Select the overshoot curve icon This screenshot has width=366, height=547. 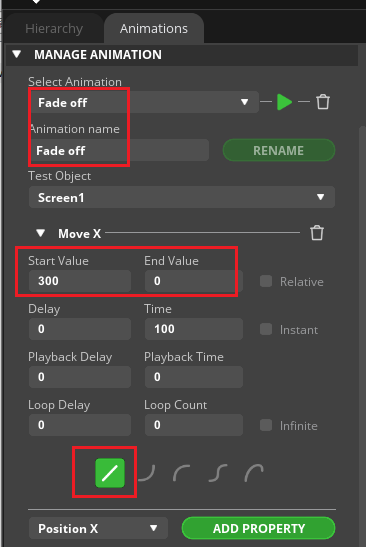click(x=254, y=473)
